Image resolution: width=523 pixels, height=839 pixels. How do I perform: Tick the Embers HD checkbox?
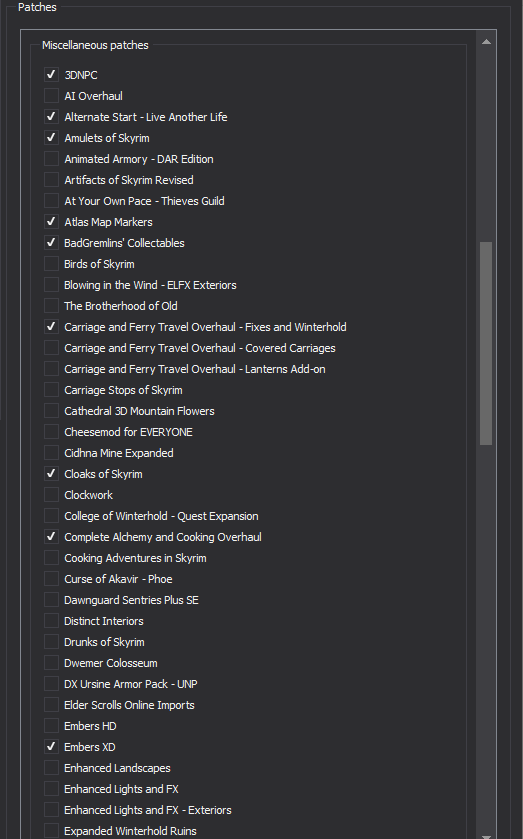pos(51,726)
